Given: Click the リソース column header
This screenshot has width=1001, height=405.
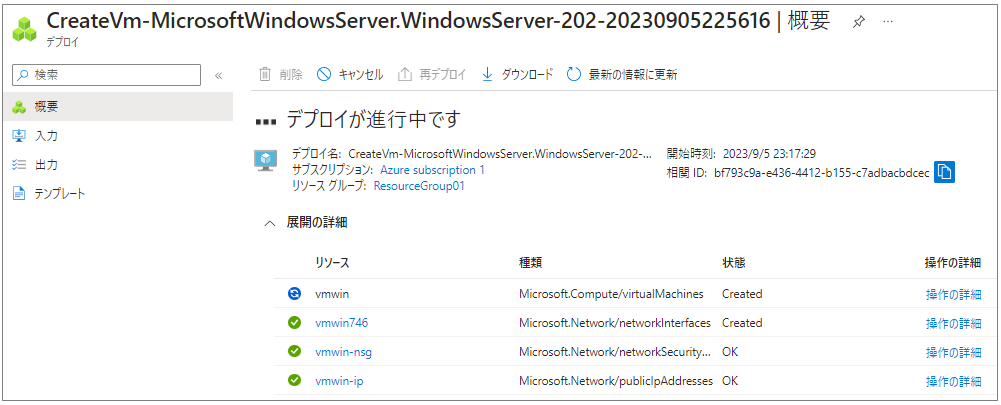Looking at the screenshot, I should pyautogui.click(x=332, y=263).
